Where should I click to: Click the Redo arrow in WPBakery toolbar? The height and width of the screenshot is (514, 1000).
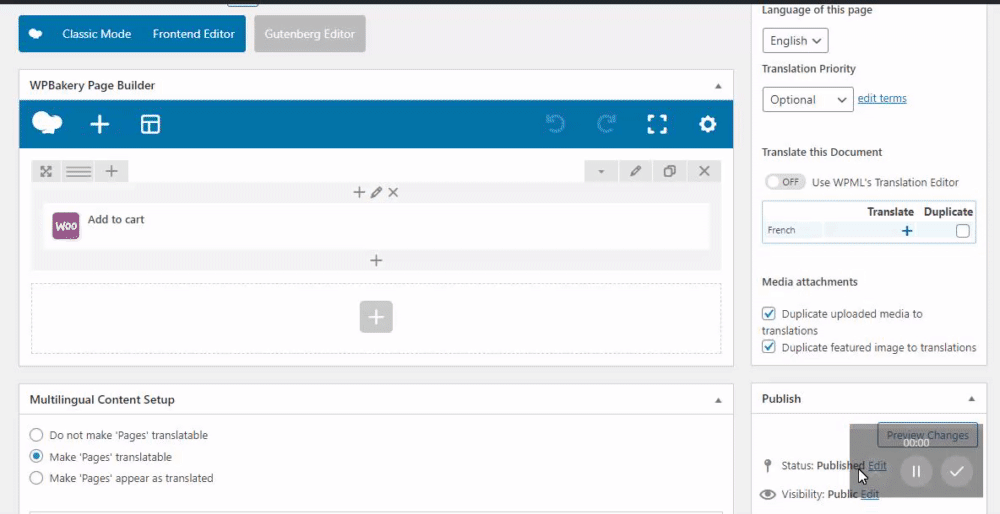(x=606, y=124)
